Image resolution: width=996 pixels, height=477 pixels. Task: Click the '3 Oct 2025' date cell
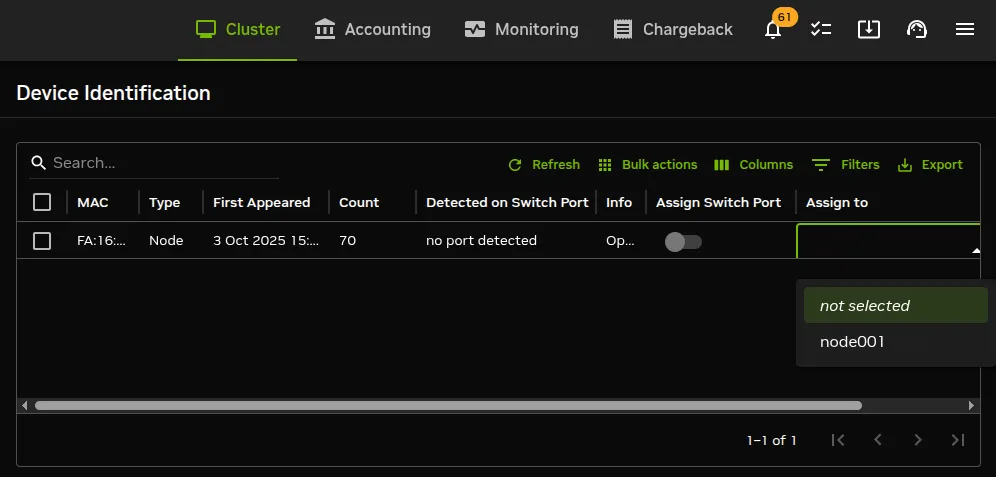pos(266,241)
